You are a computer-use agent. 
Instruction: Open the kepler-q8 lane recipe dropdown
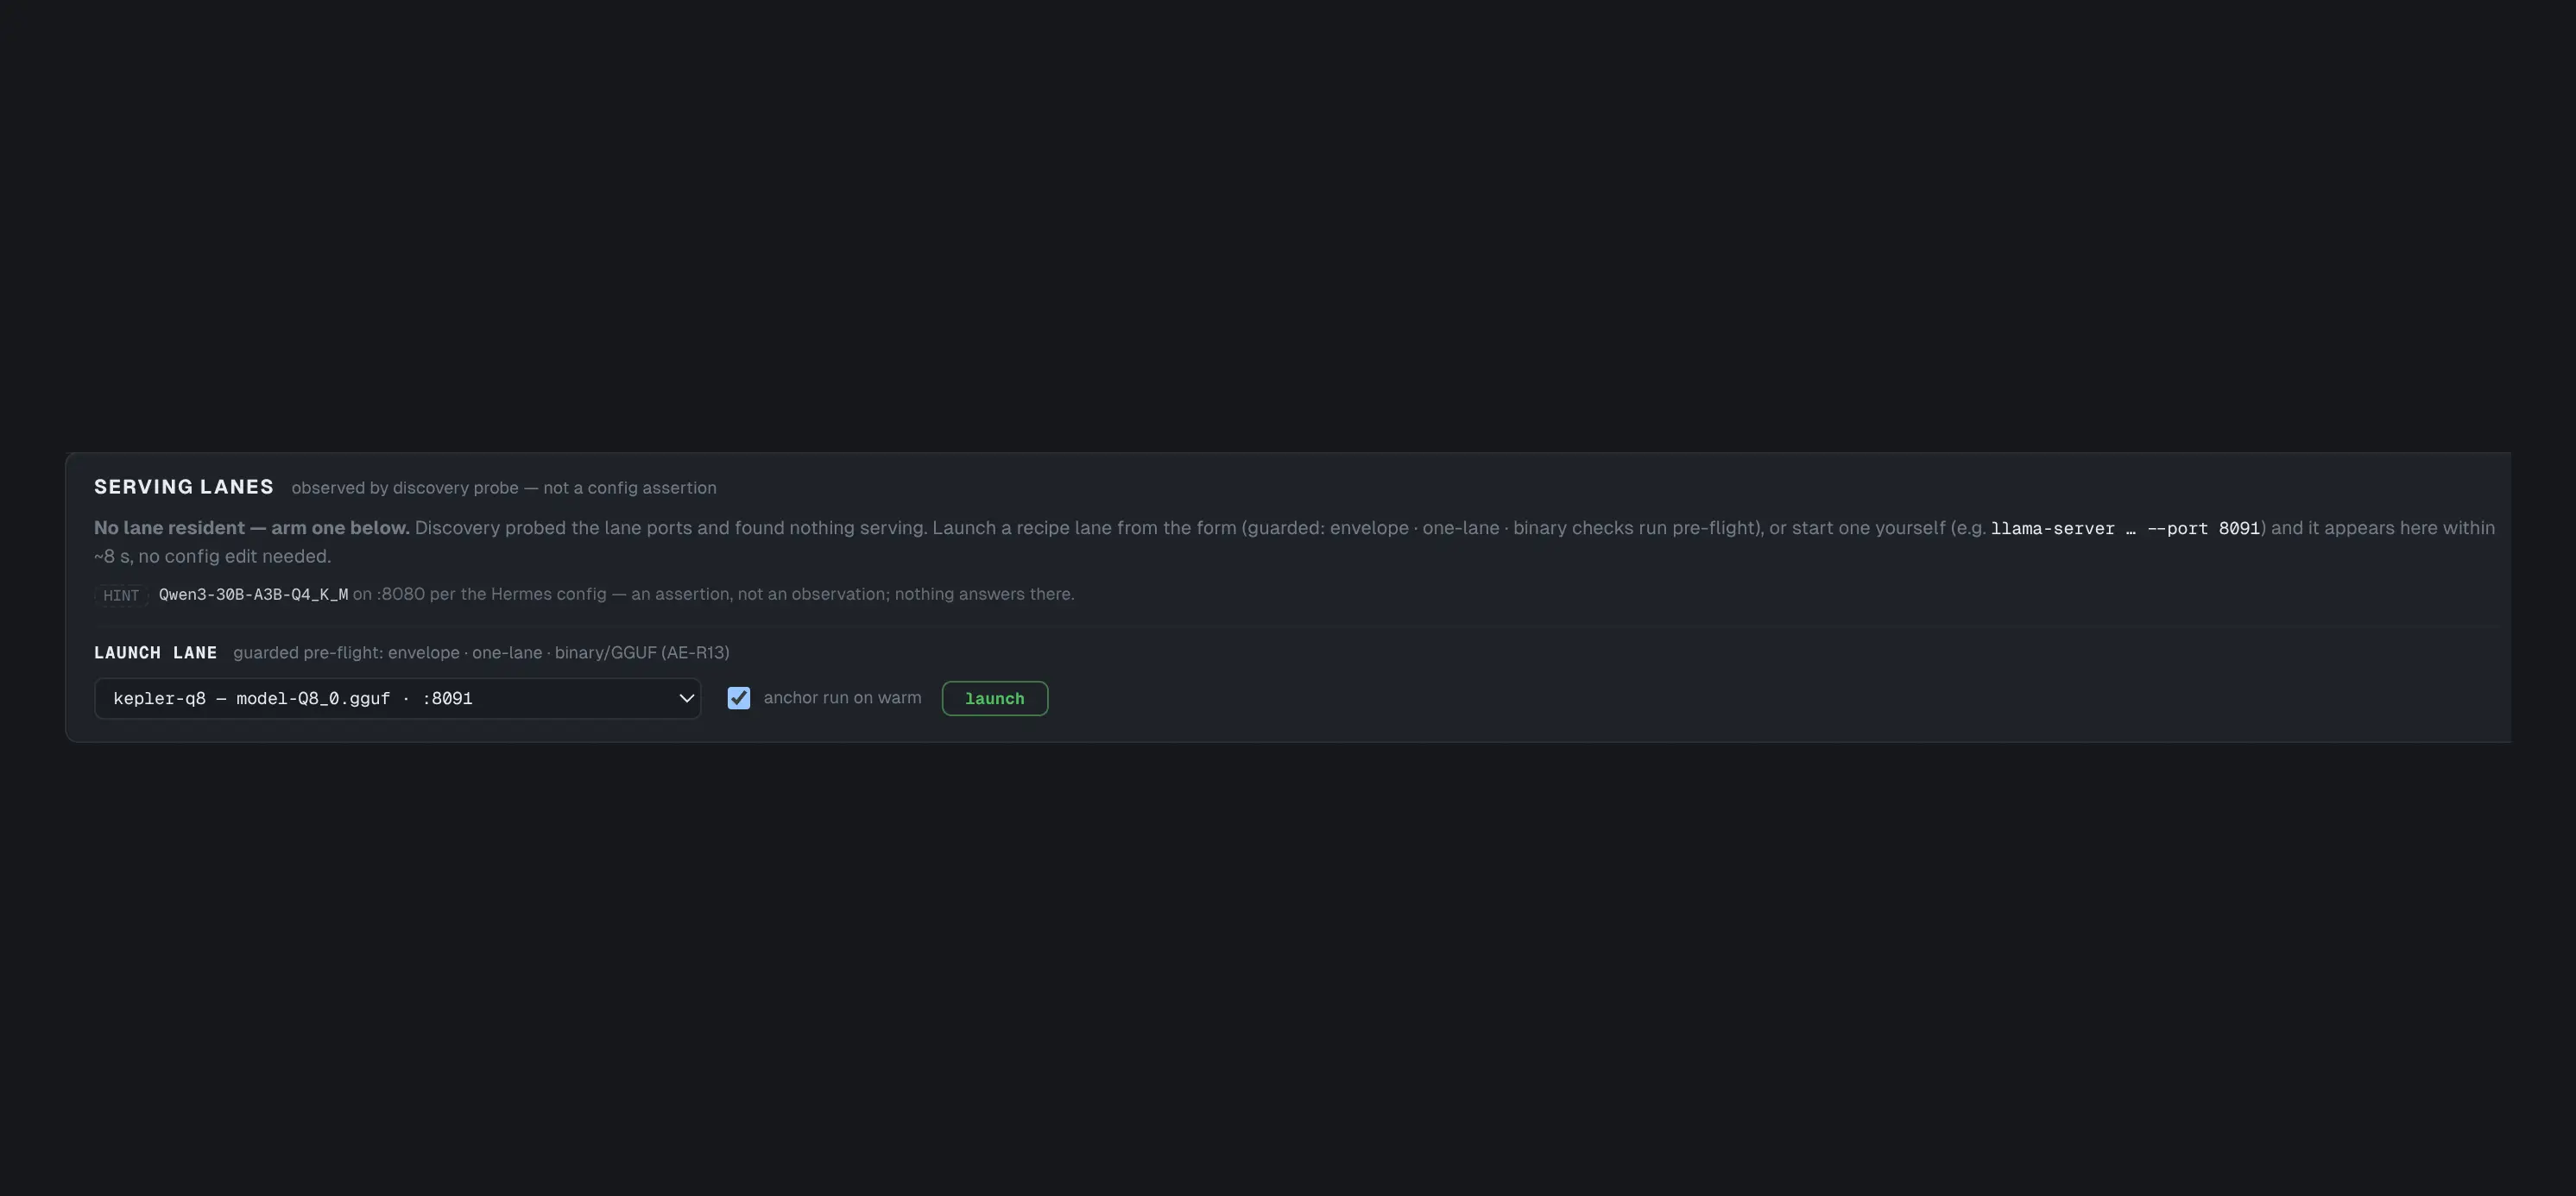(x=397, y=698)
